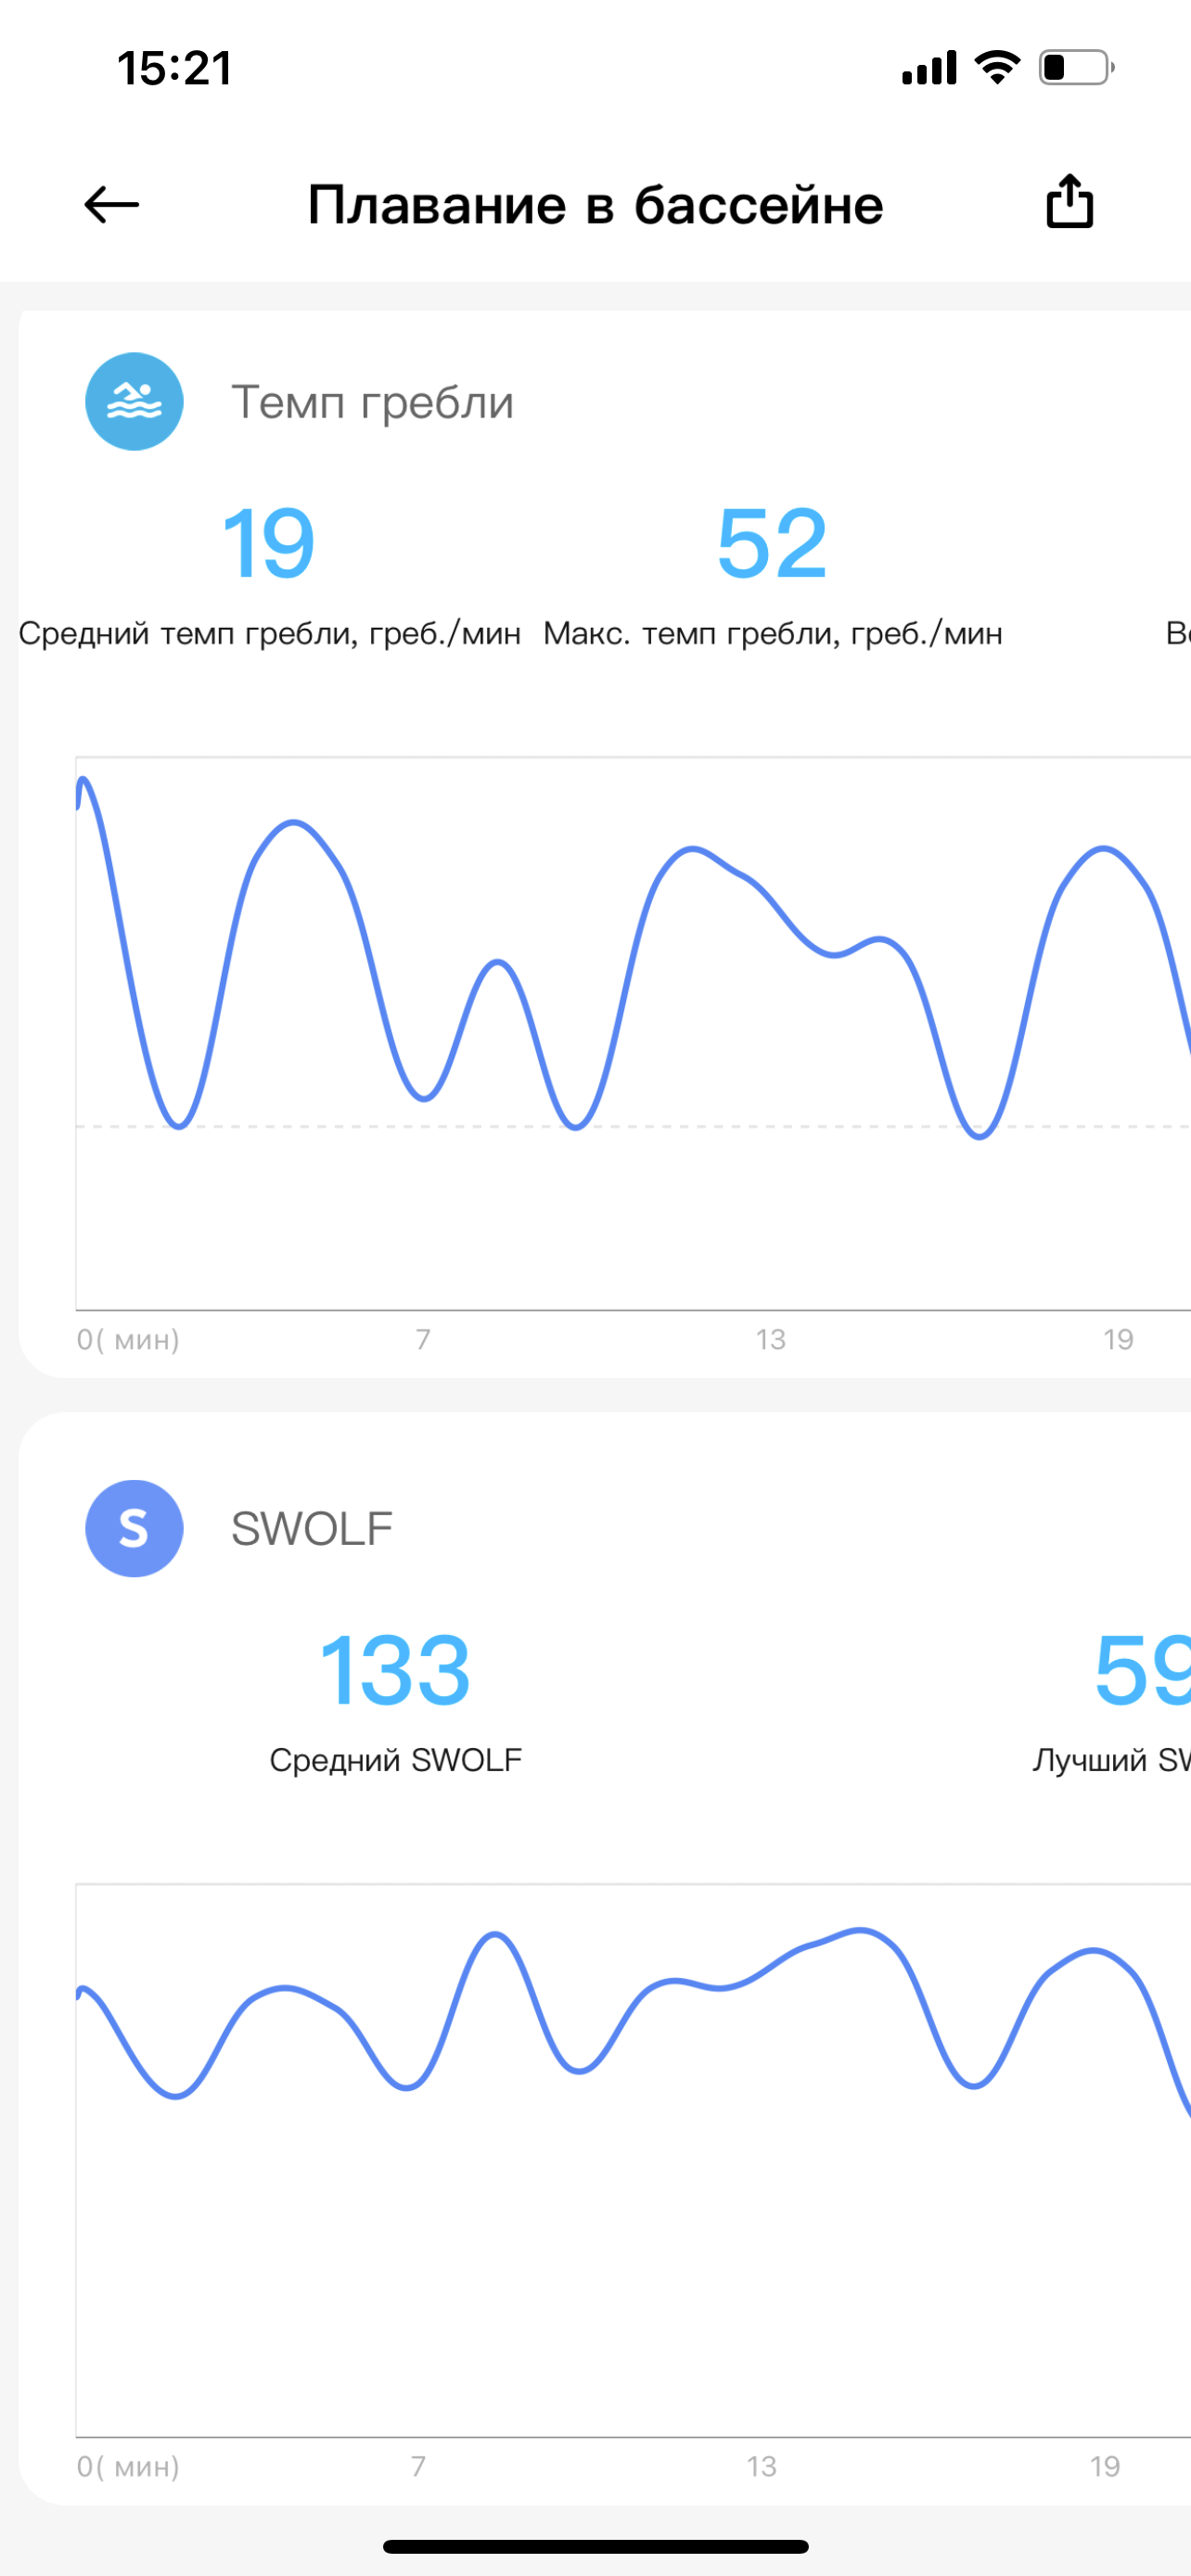Tap the Wi-Fi status bar icon
1191x2576 pixels.
click(997, 67)
